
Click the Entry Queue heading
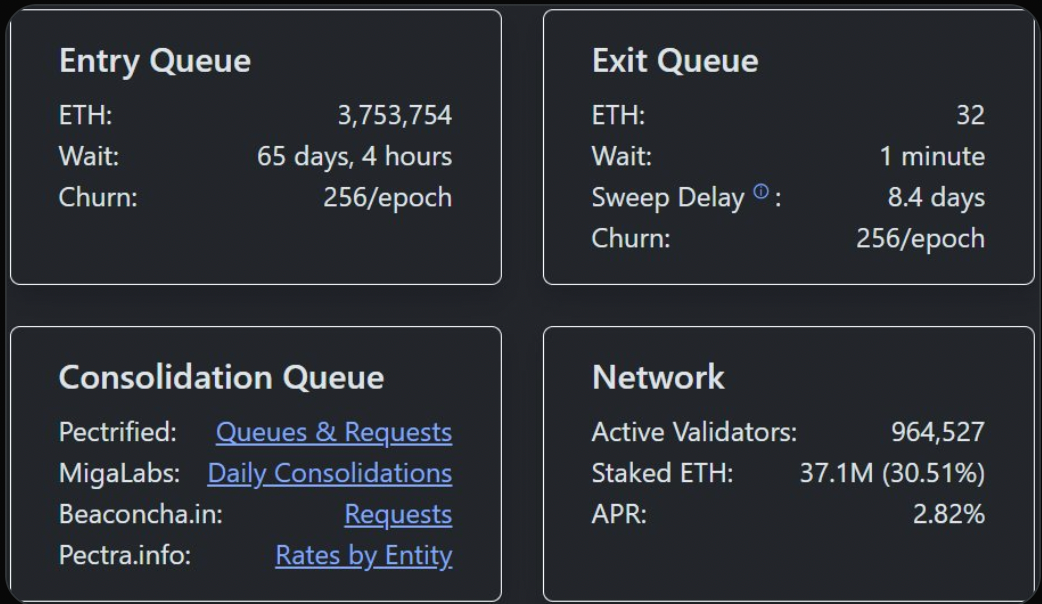pyautogui.click(x=155, y=61)
